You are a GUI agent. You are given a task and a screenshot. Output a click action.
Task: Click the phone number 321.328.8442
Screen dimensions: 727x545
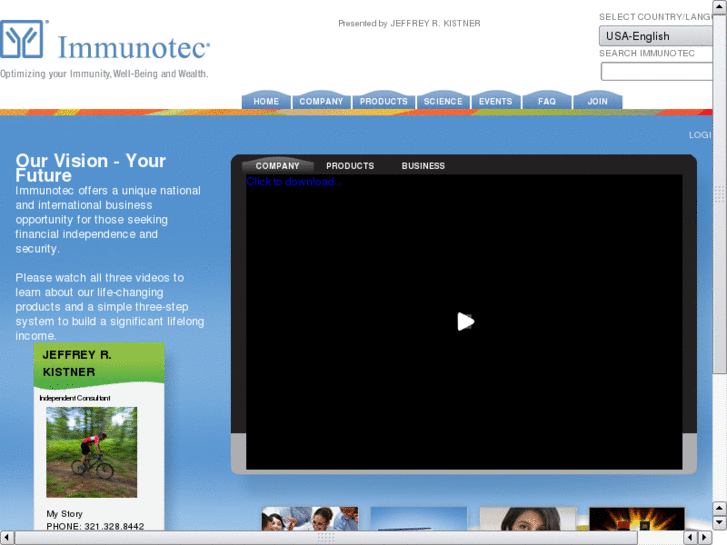(x=114, y=526)
